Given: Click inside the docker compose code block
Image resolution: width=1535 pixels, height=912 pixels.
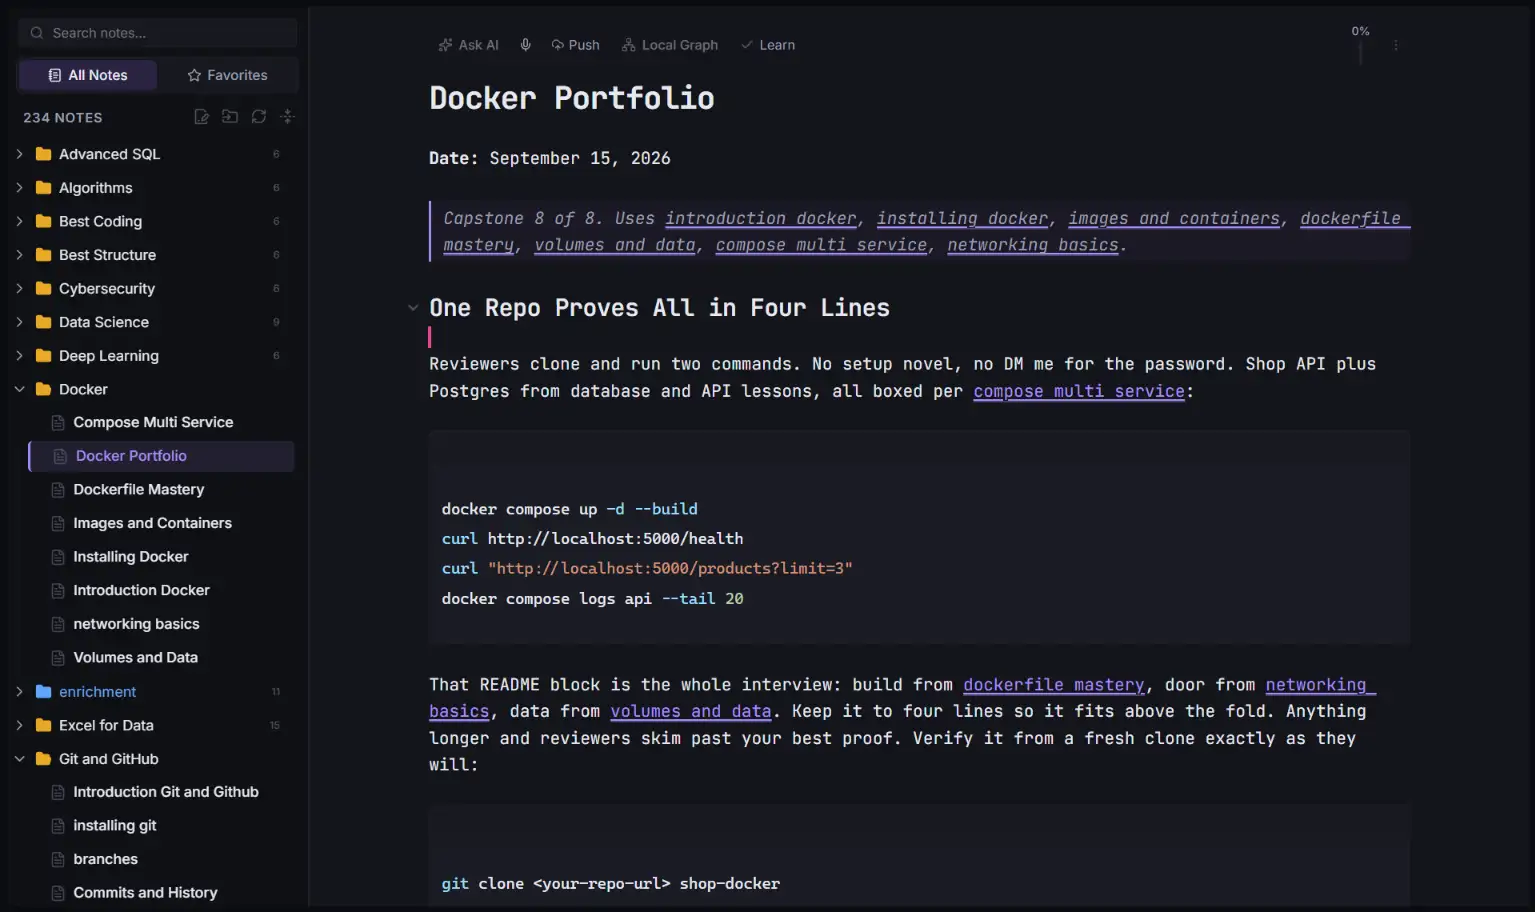Looking at the screenshot, I should [x=919, y=538].
